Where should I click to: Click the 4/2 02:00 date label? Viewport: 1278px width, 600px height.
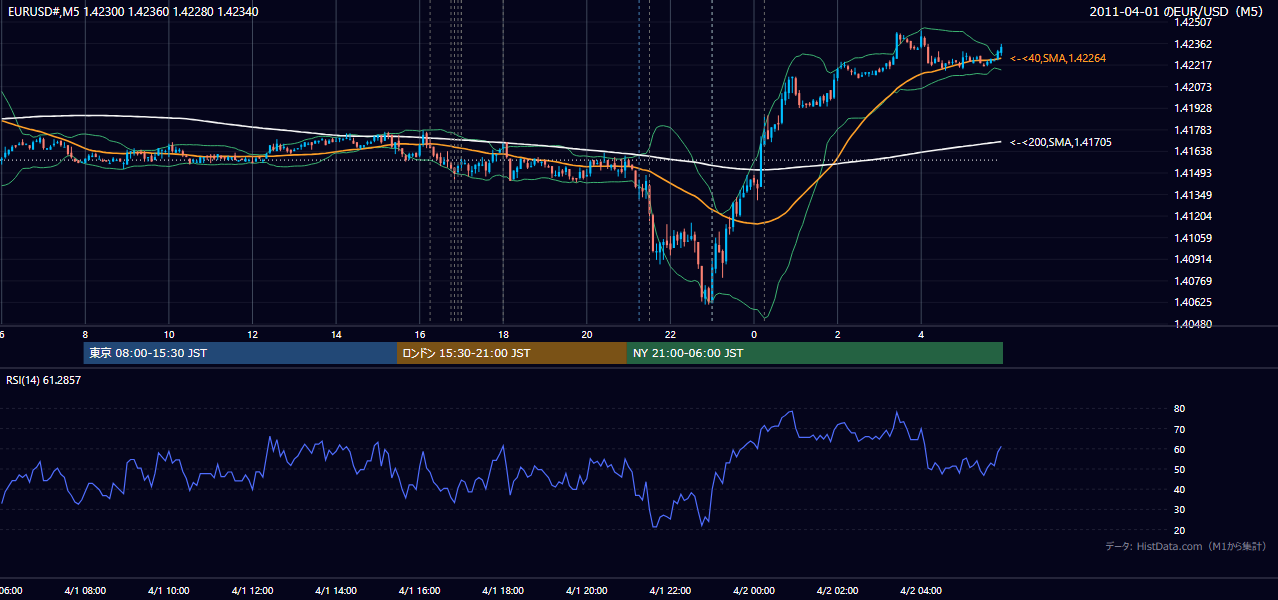point(838,591)
